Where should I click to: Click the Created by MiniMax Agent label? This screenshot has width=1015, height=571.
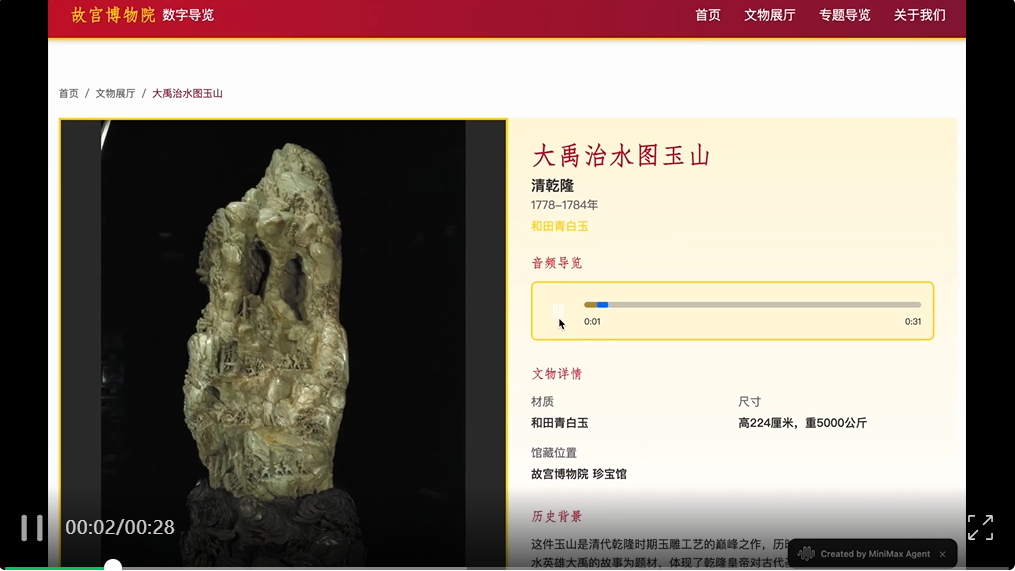[x=875, y=554]
